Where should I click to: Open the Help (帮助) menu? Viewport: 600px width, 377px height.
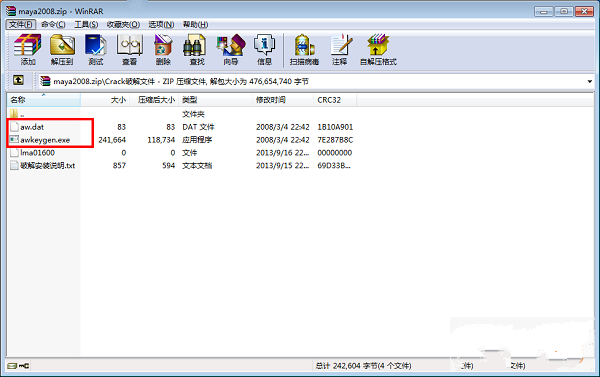[195, 24]
